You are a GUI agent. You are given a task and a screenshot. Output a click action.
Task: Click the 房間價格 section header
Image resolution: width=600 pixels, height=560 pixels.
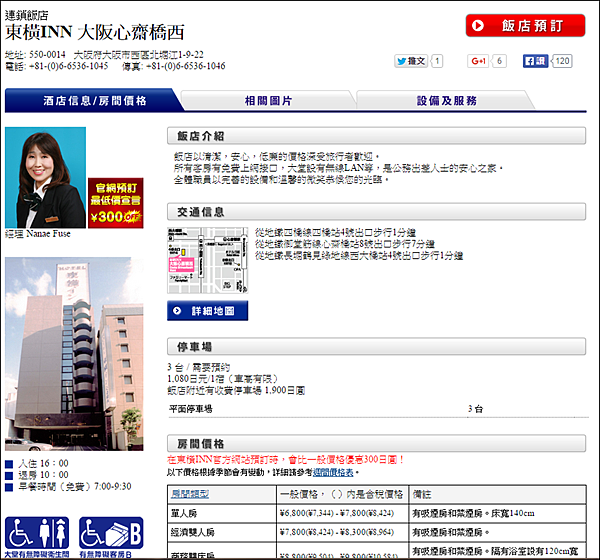coord(376,443)
